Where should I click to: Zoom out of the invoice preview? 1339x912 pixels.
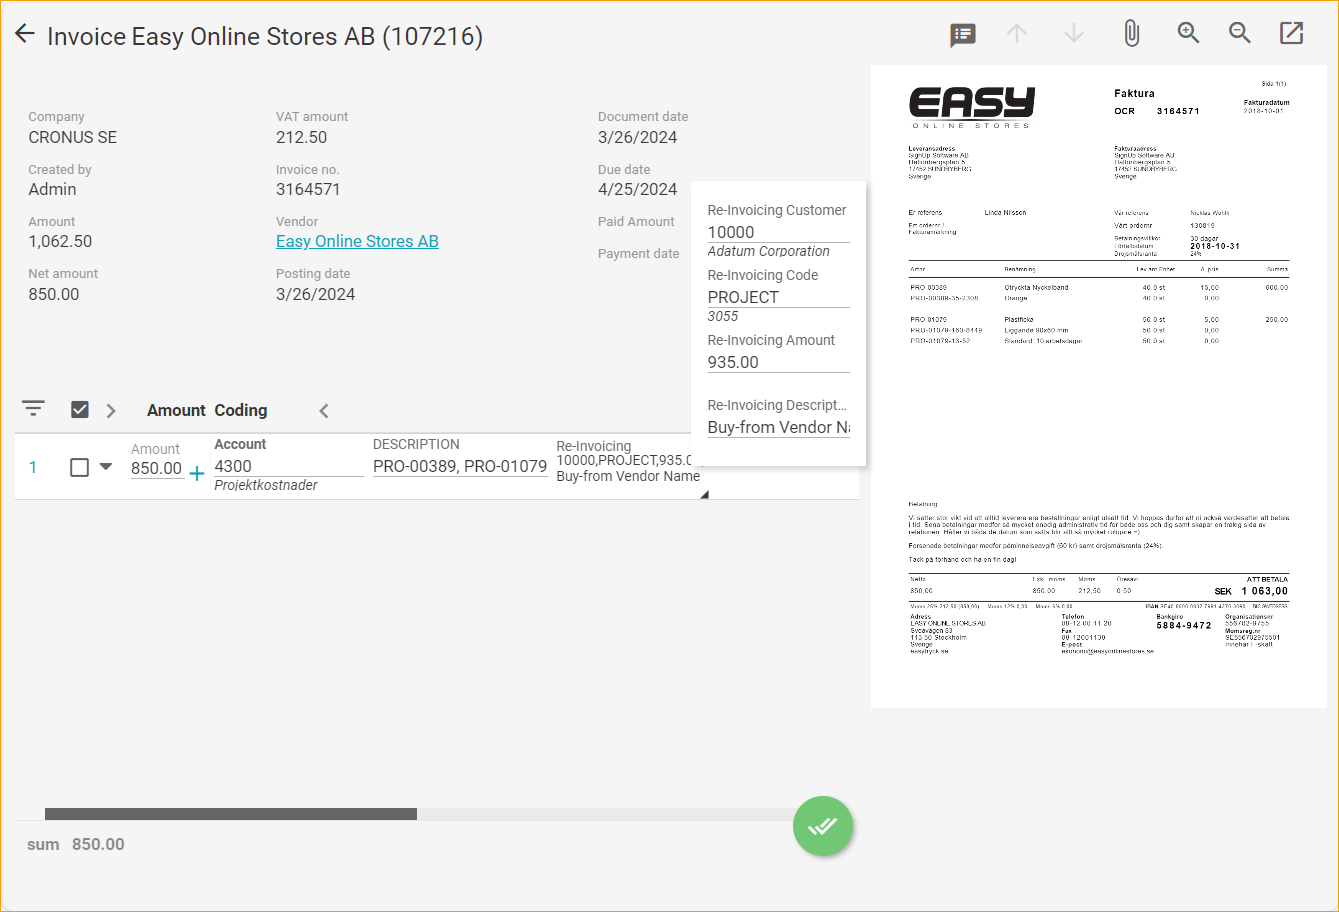(x=1240, y=33)
